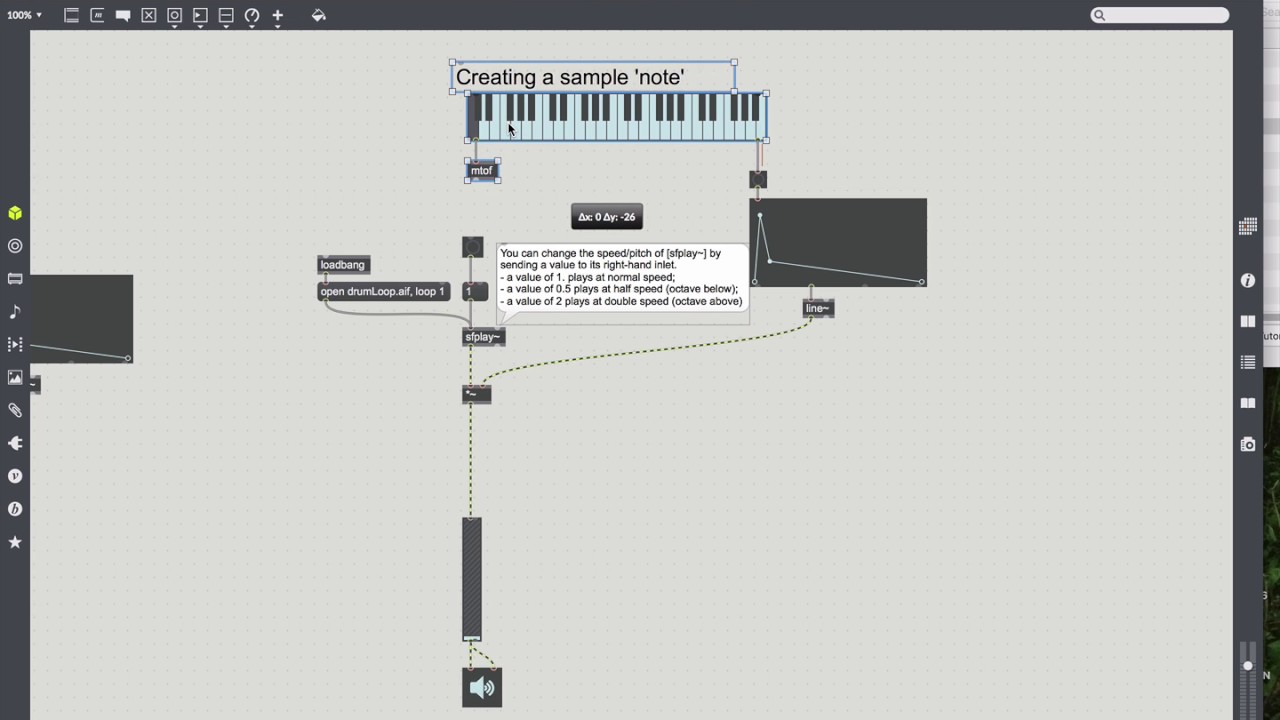This screenshot has width=1280, height=720.
Task: Open the Vizzie modules sidebar icon
Action: [x=15, y=476]
